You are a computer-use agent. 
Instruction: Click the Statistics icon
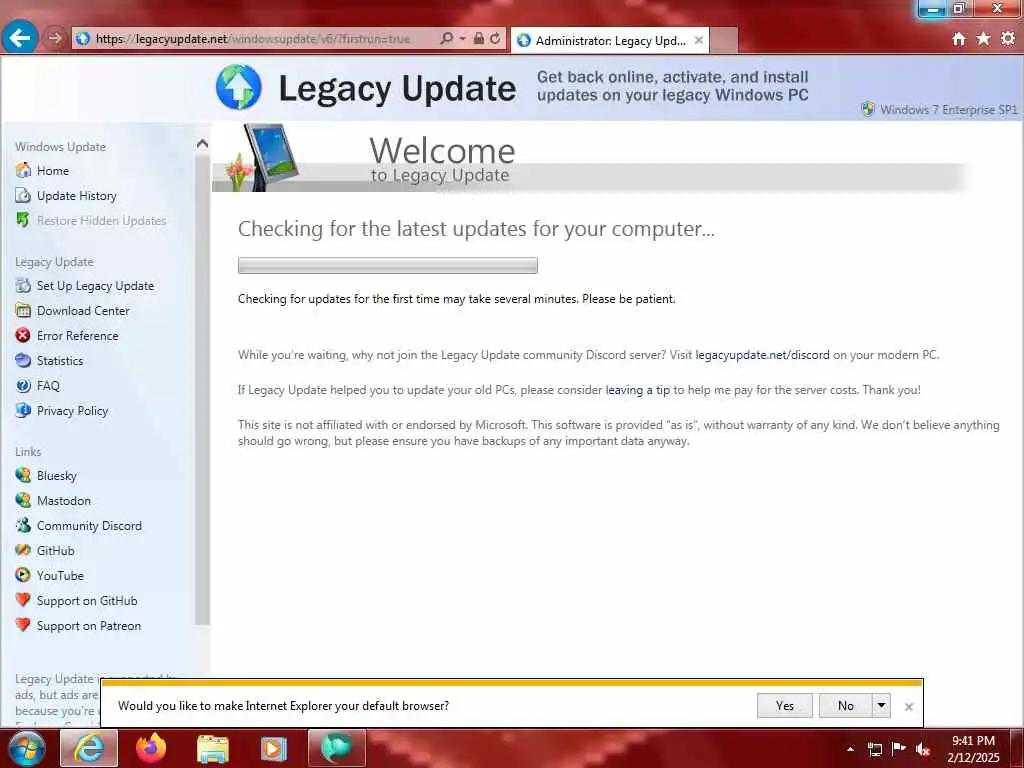(x=23, y=360)
